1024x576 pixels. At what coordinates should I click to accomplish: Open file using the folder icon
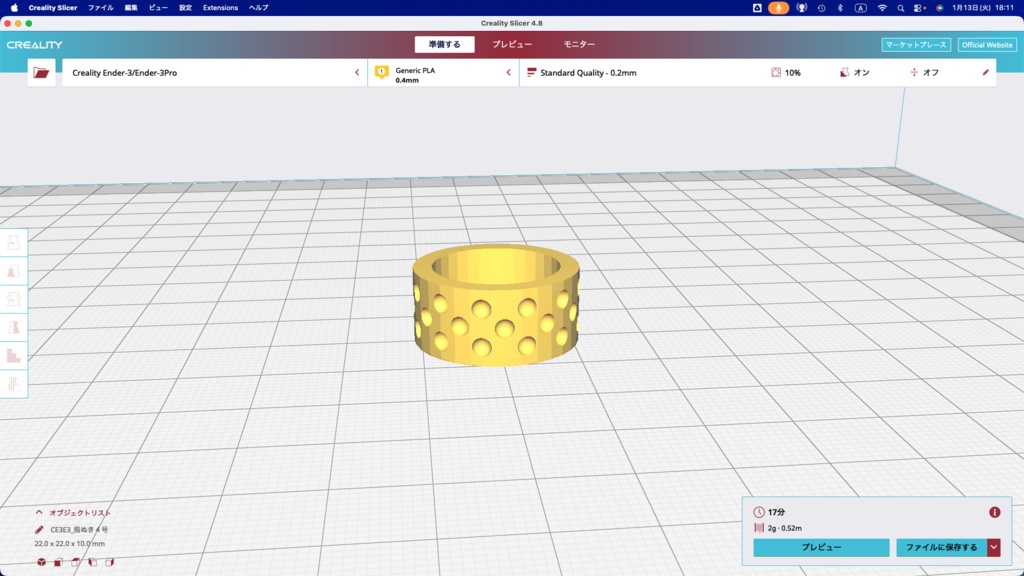click(x=41, y=72)
